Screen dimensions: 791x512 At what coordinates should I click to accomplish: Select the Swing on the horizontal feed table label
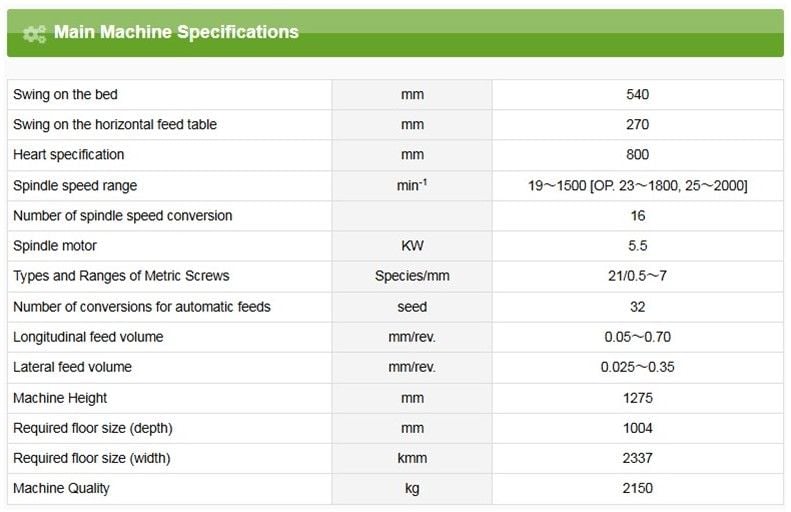click(115, 125)
